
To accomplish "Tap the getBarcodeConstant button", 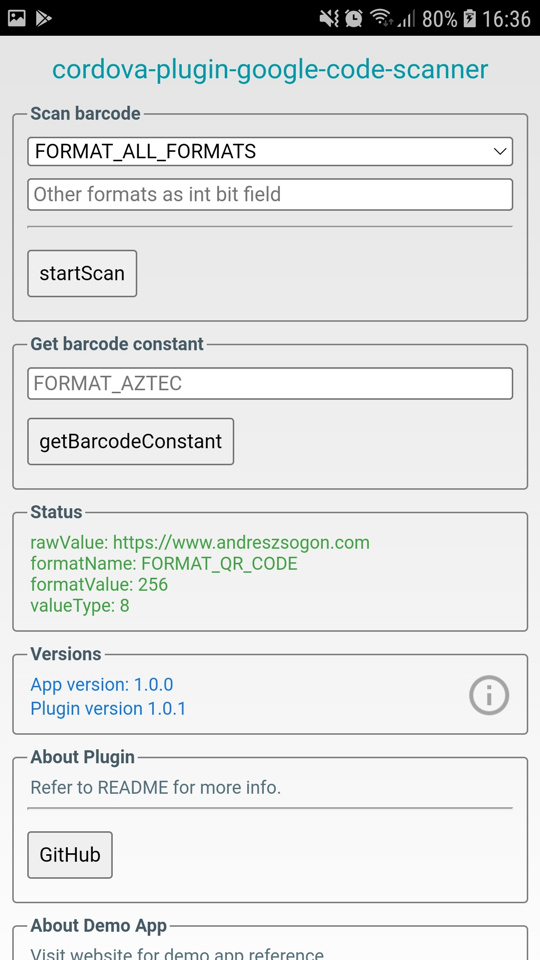I will click(130, 441).
